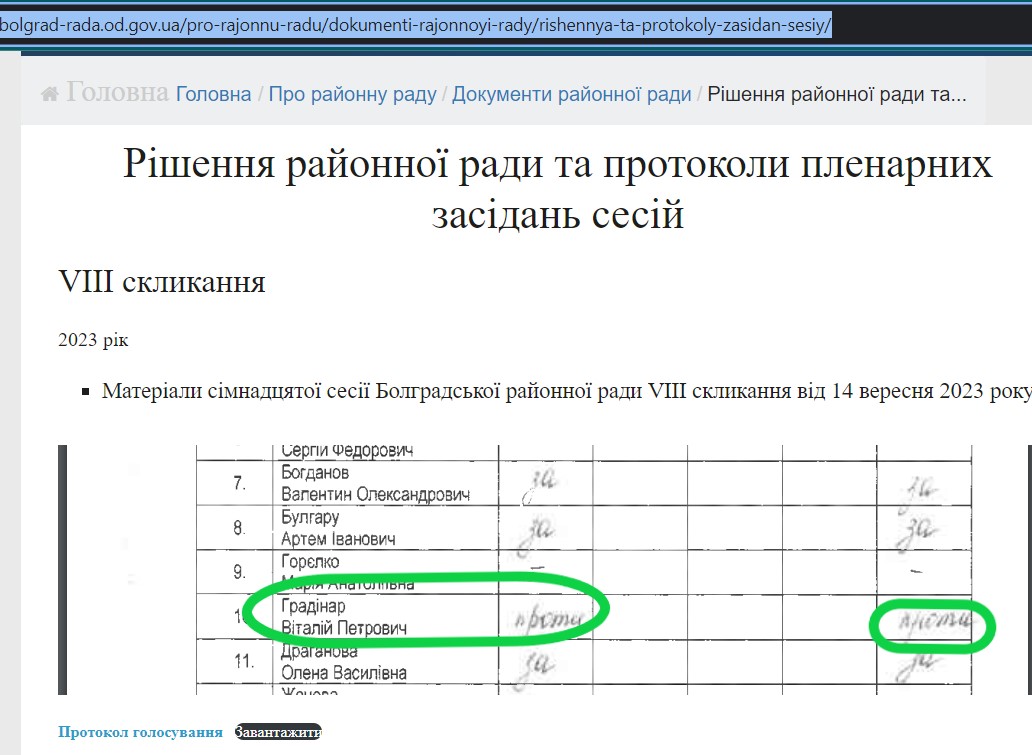Open Документи районної ради breadcrumb link
Viewport: 1032px width, 755px height.
tap(571, 94)
